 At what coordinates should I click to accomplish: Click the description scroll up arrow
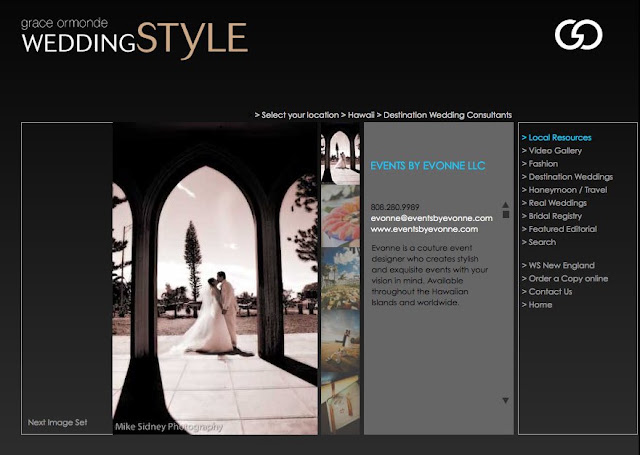click(506, 204)
